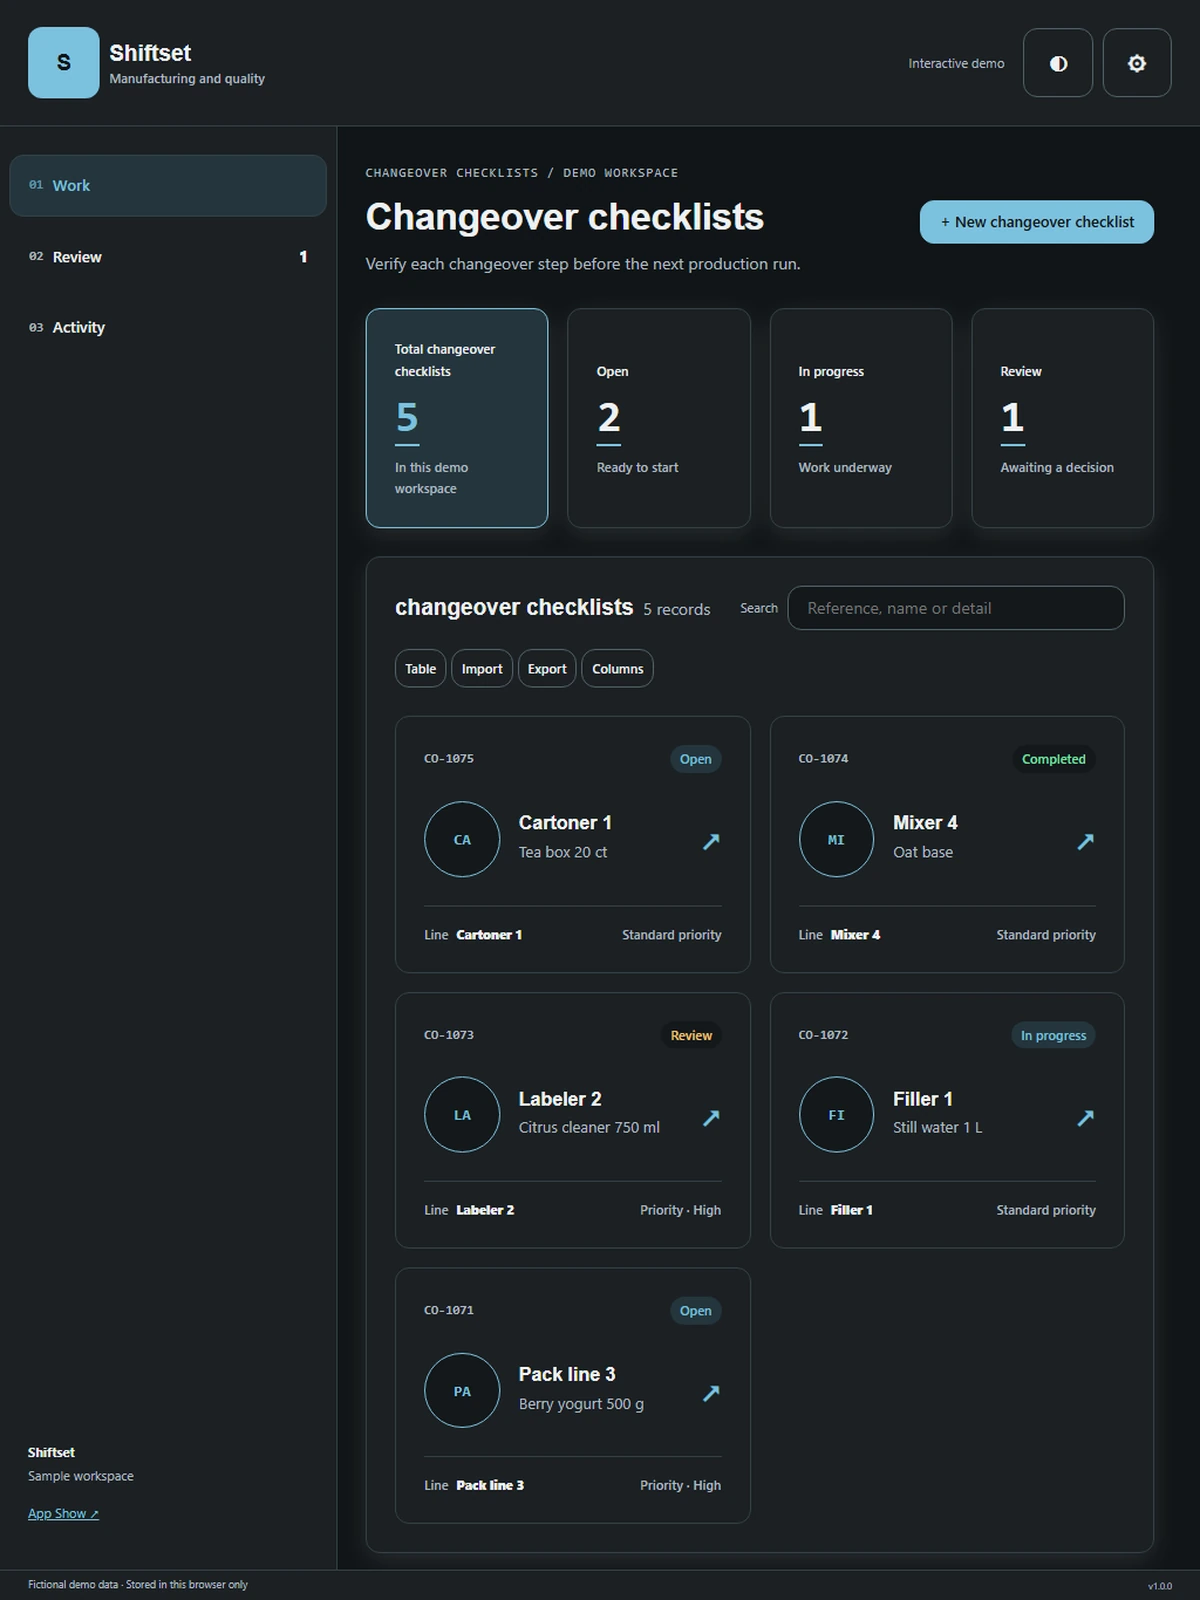Click the Labeler 2 card title
1200x1600 pixels.
tap(560, 1099)
